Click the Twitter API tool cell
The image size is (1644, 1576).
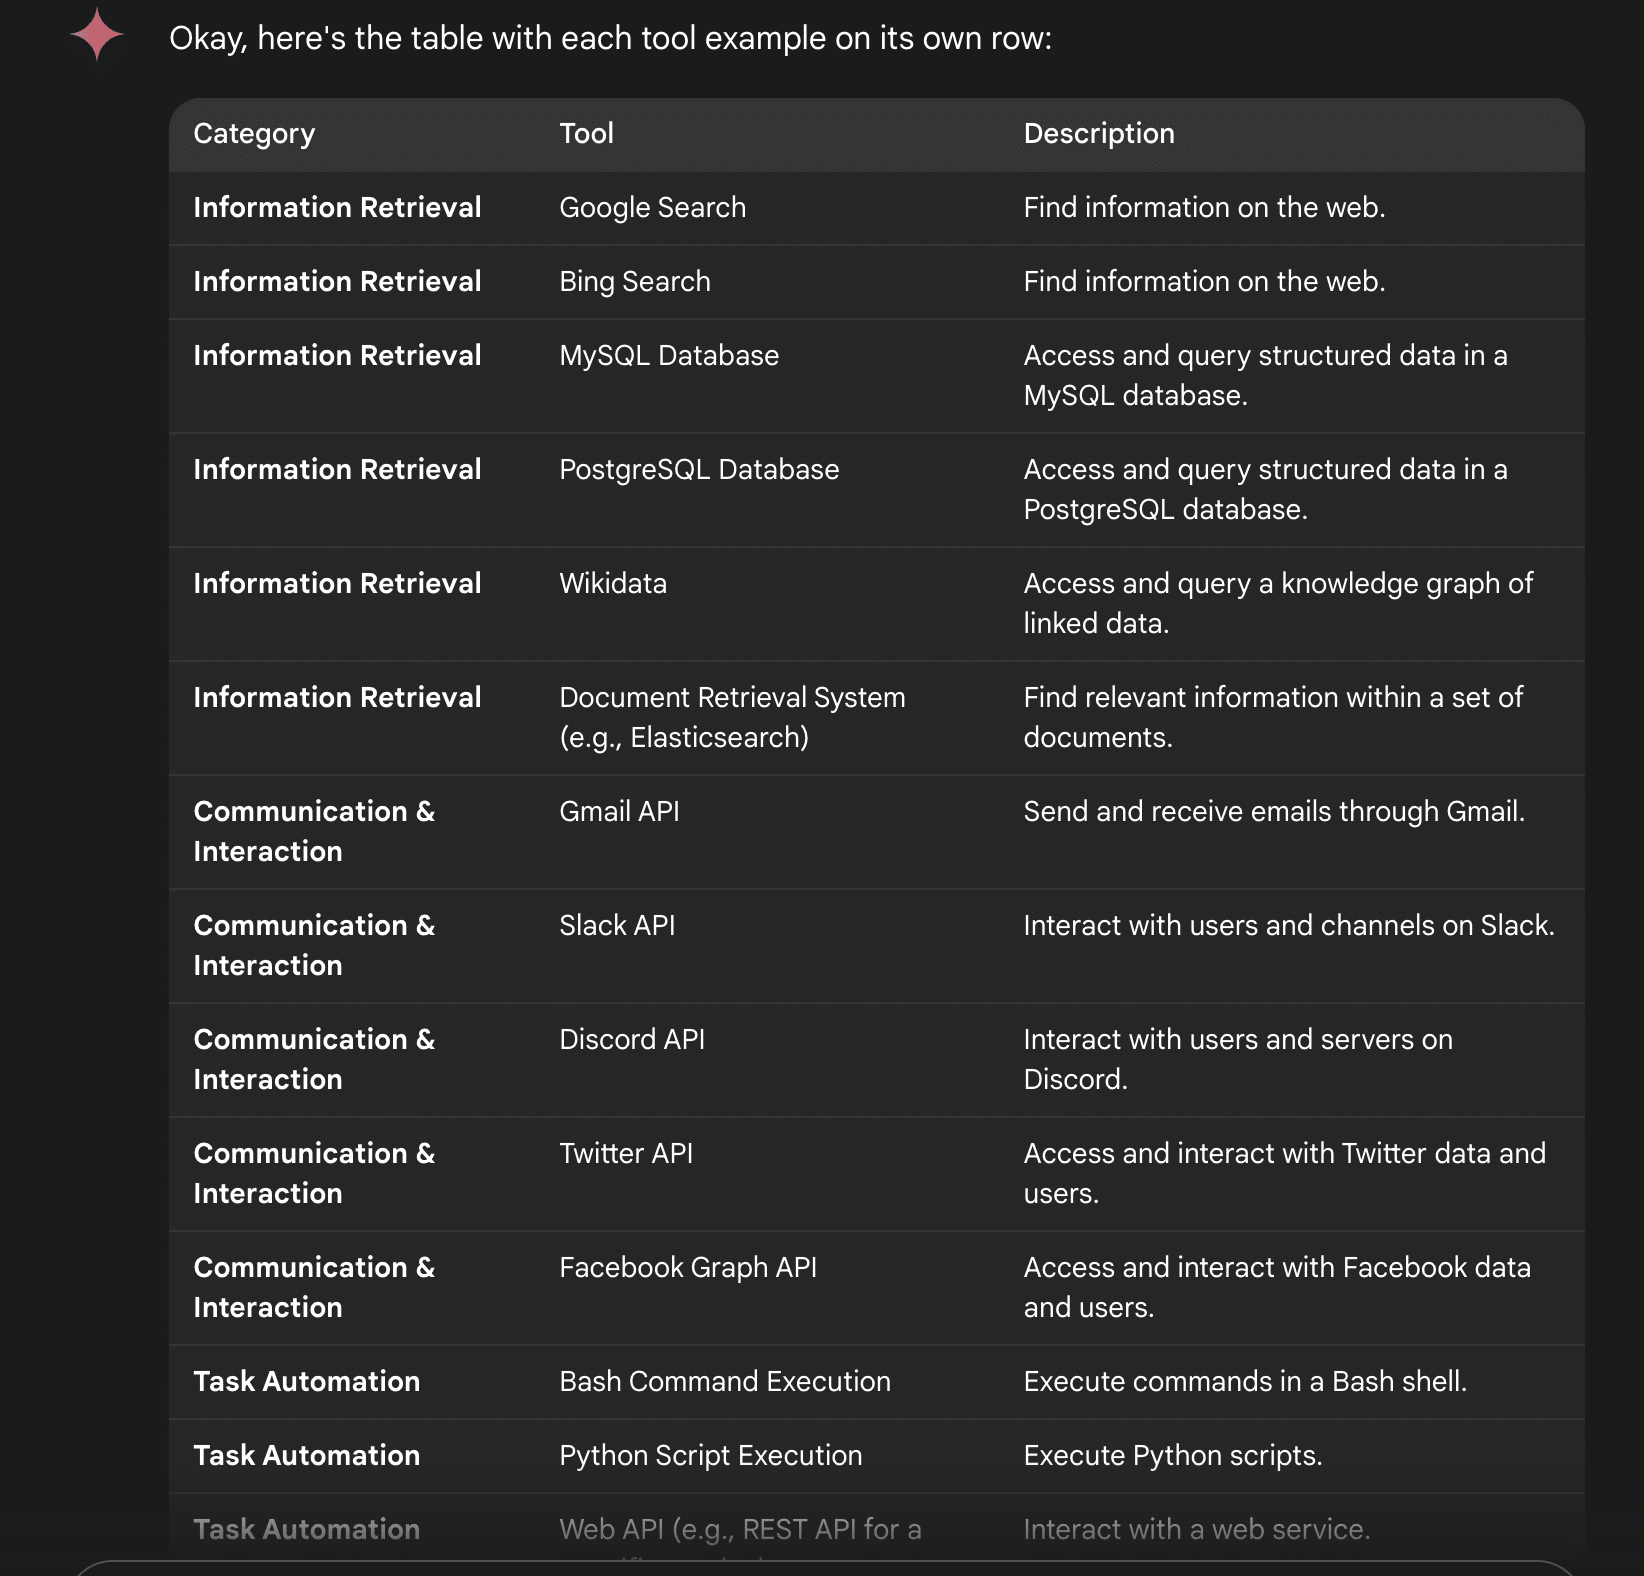coord(625,1154)
